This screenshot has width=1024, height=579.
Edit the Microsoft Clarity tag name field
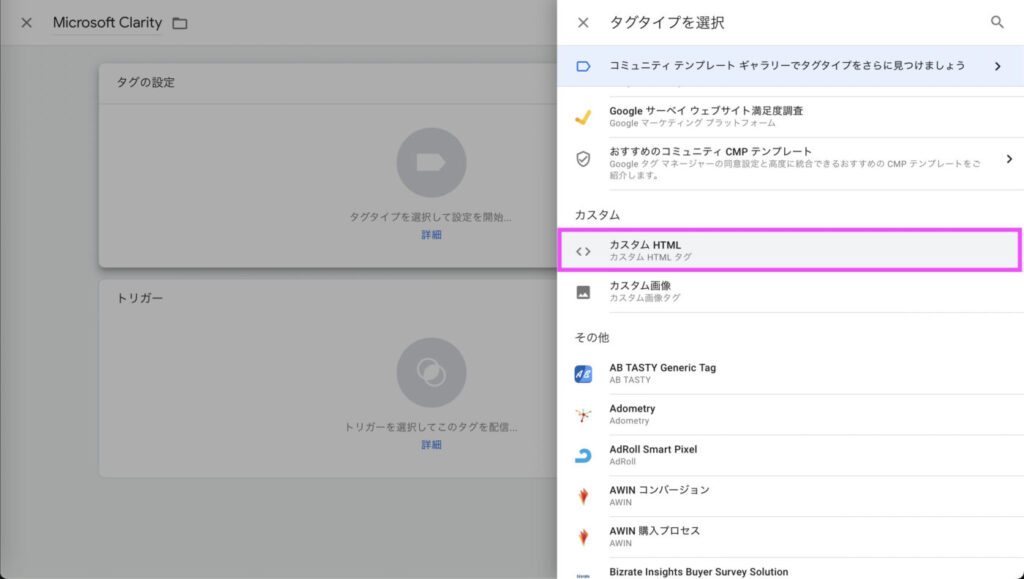point(107,23)
